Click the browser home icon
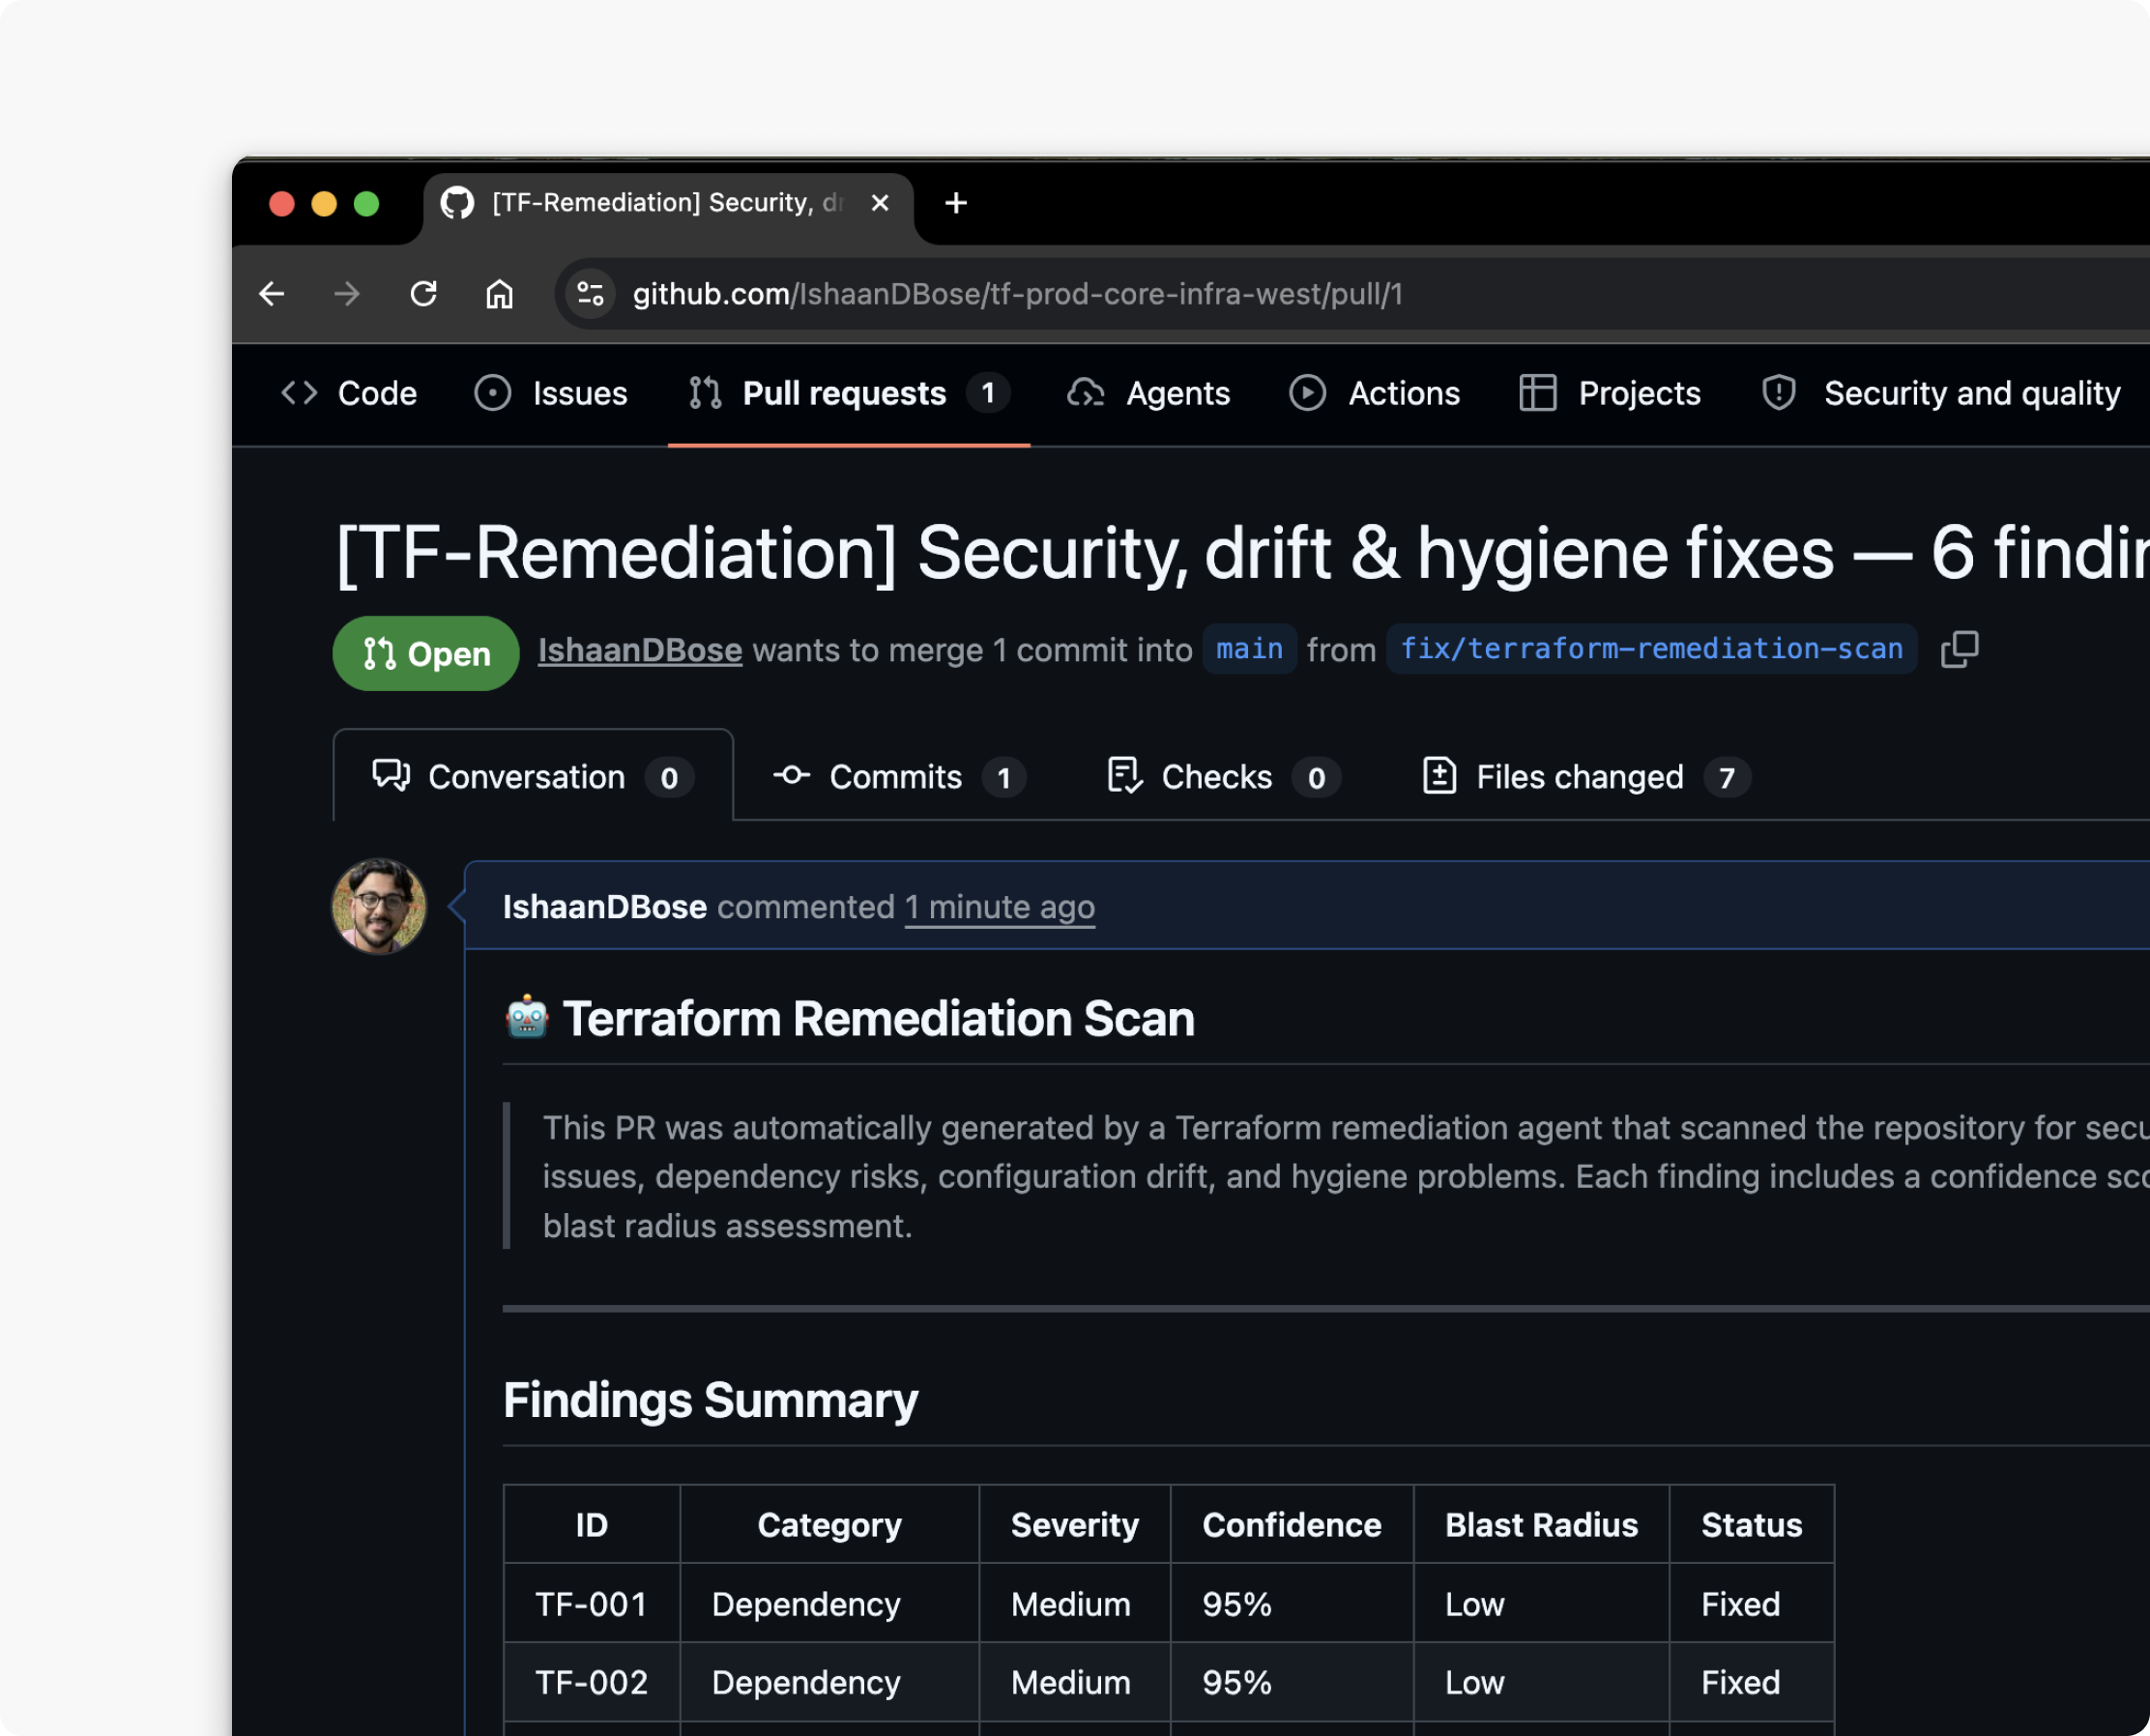 click(500, 294)
